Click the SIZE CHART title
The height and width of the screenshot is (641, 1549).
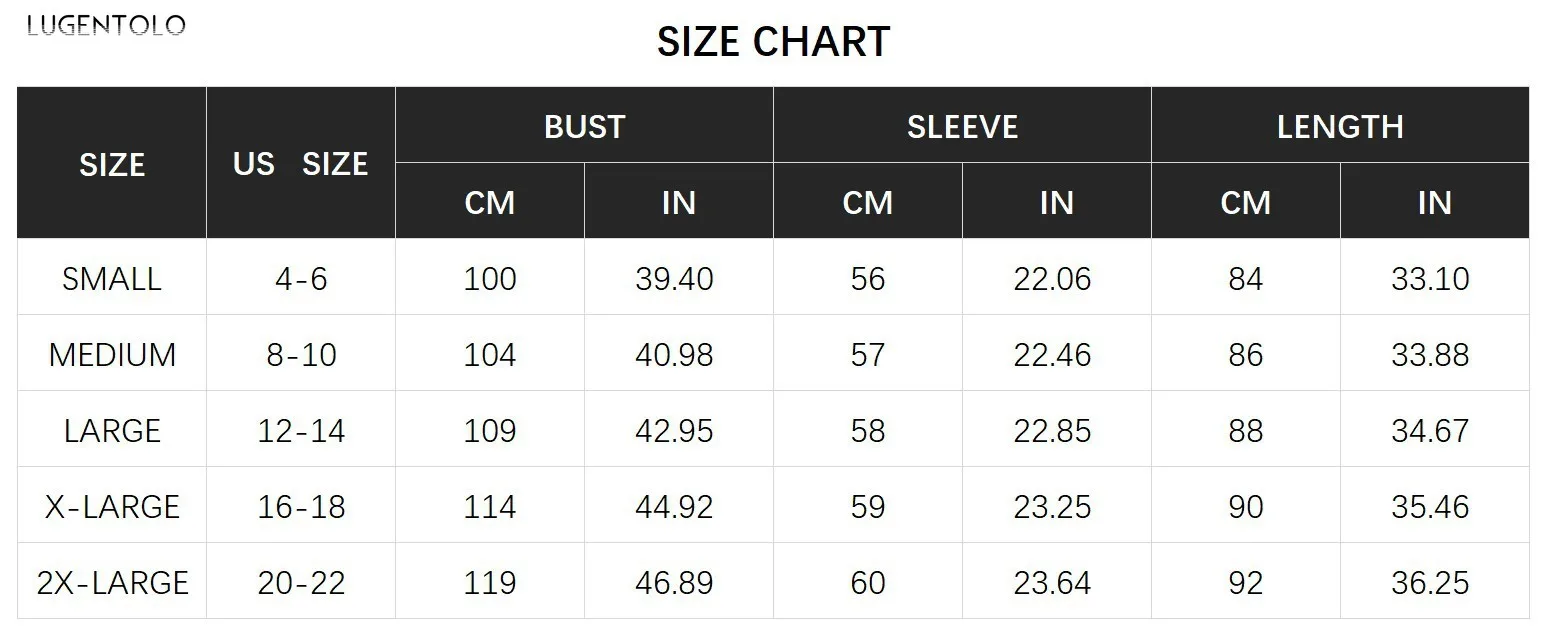[773, 42]
